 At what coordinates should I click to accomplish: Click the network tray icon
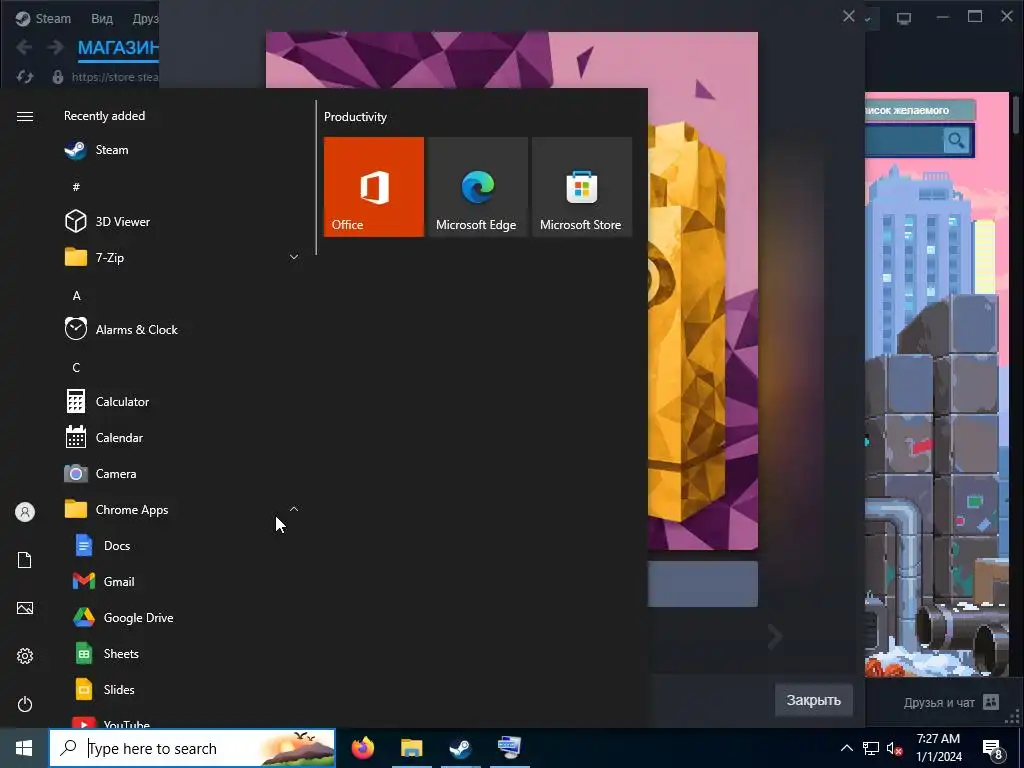(871, 748)
